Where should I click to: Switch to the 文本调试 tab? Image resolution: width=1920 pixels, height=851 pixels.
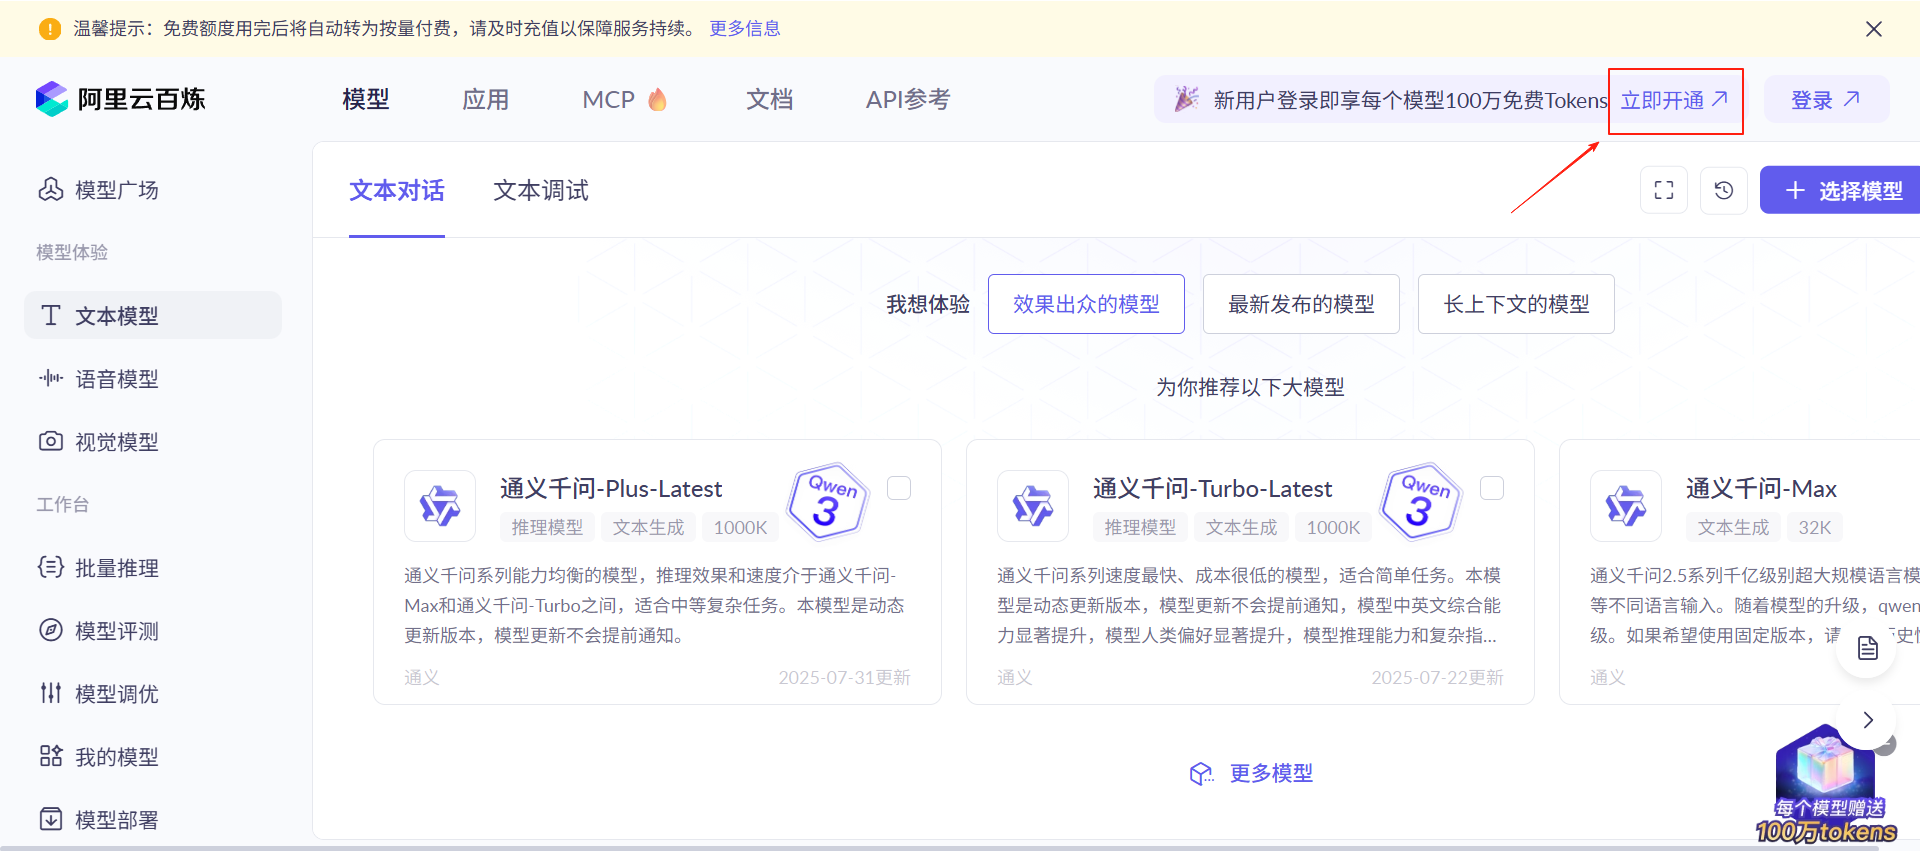pyautogui.click(x=541, y=190)
